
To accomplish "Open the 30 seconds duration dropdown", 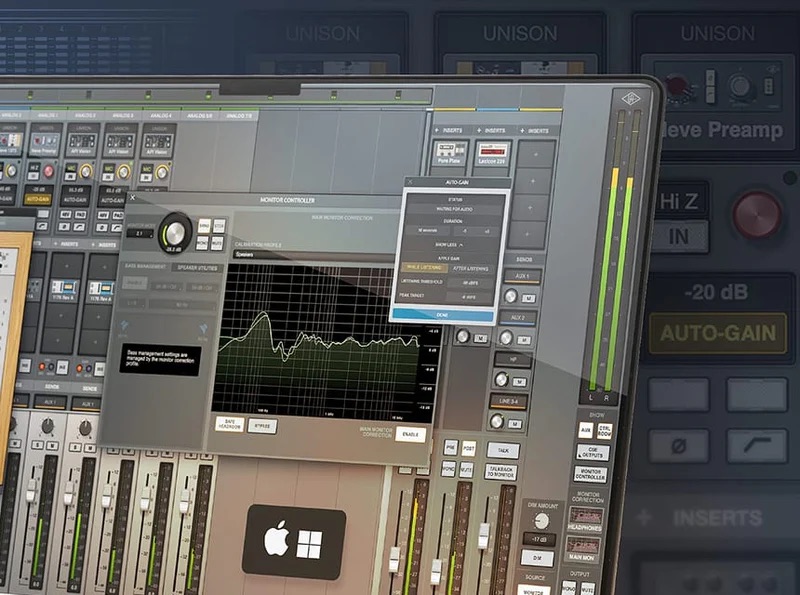I will click(x=425, y=230).
